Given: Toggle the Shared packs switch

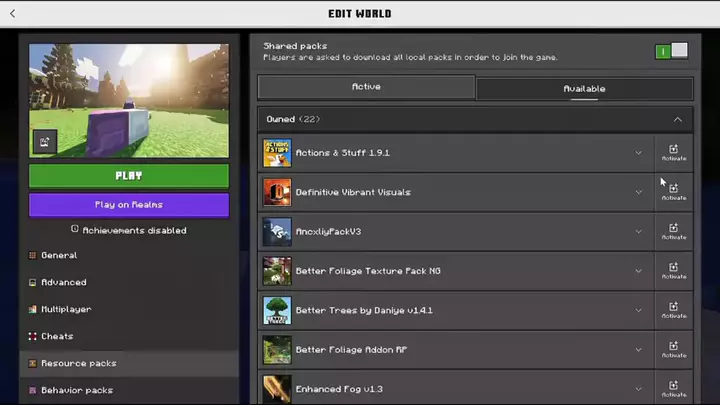Looking at the screenshot, I should (x=671, y=51).
